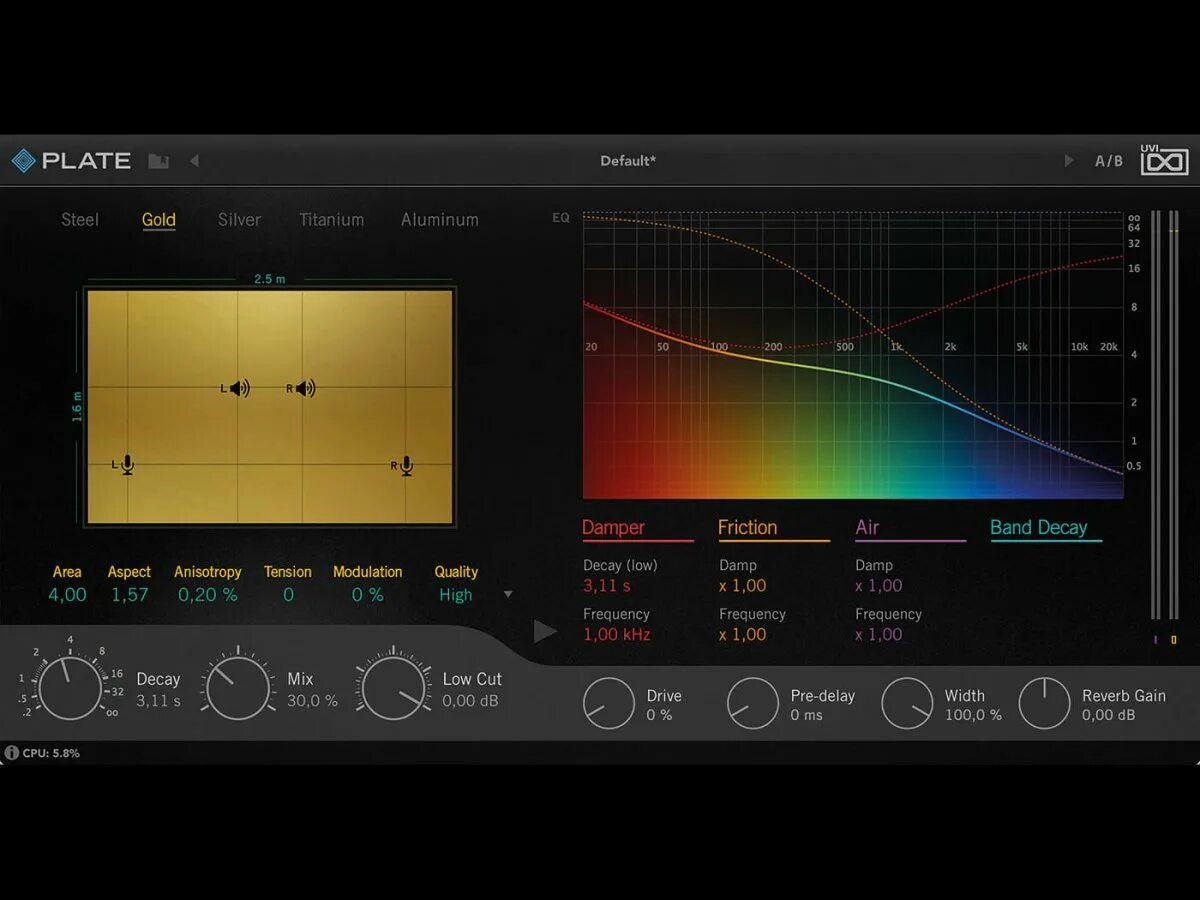Click Friction Frequency value x 1,00
The height and width of the screenshot is (900, 1200).
(743, 635)
